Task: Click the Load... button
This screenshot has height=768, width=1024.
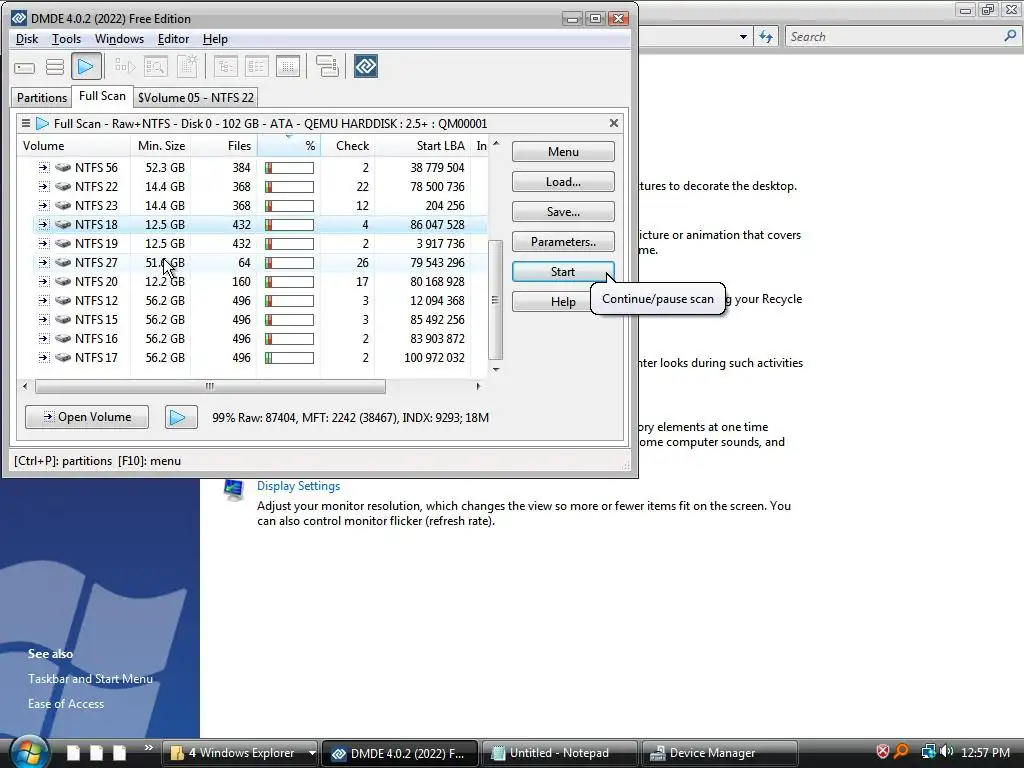Action: click(563, 182)
